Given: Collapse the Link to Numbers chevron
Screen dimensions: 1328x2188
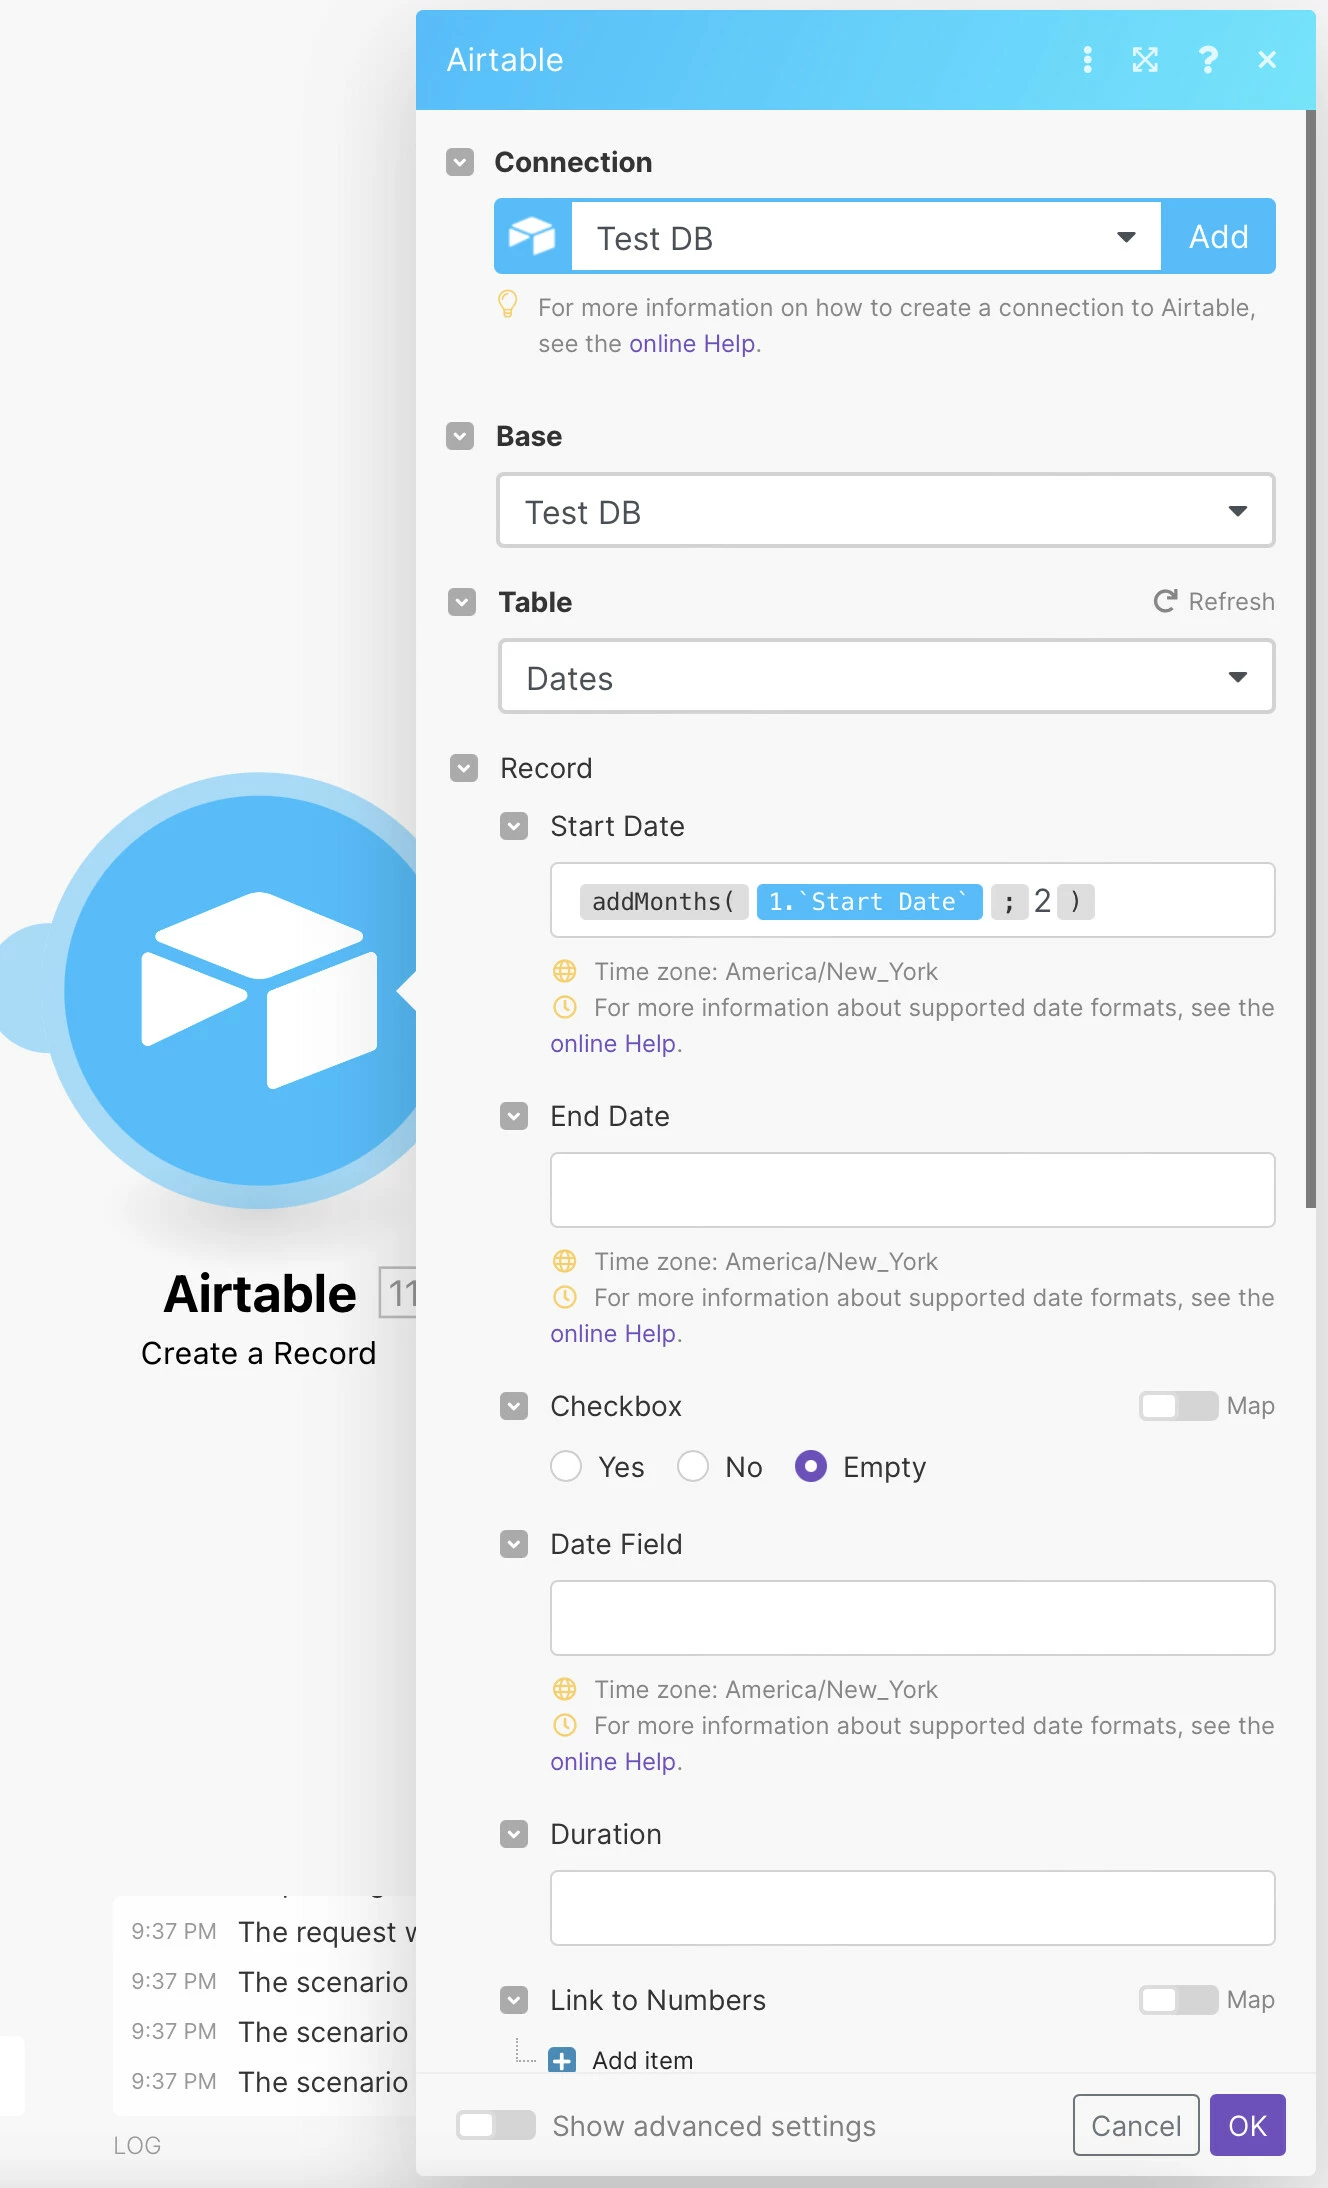Looking at the screenshot, I should tap(514, 2000).
